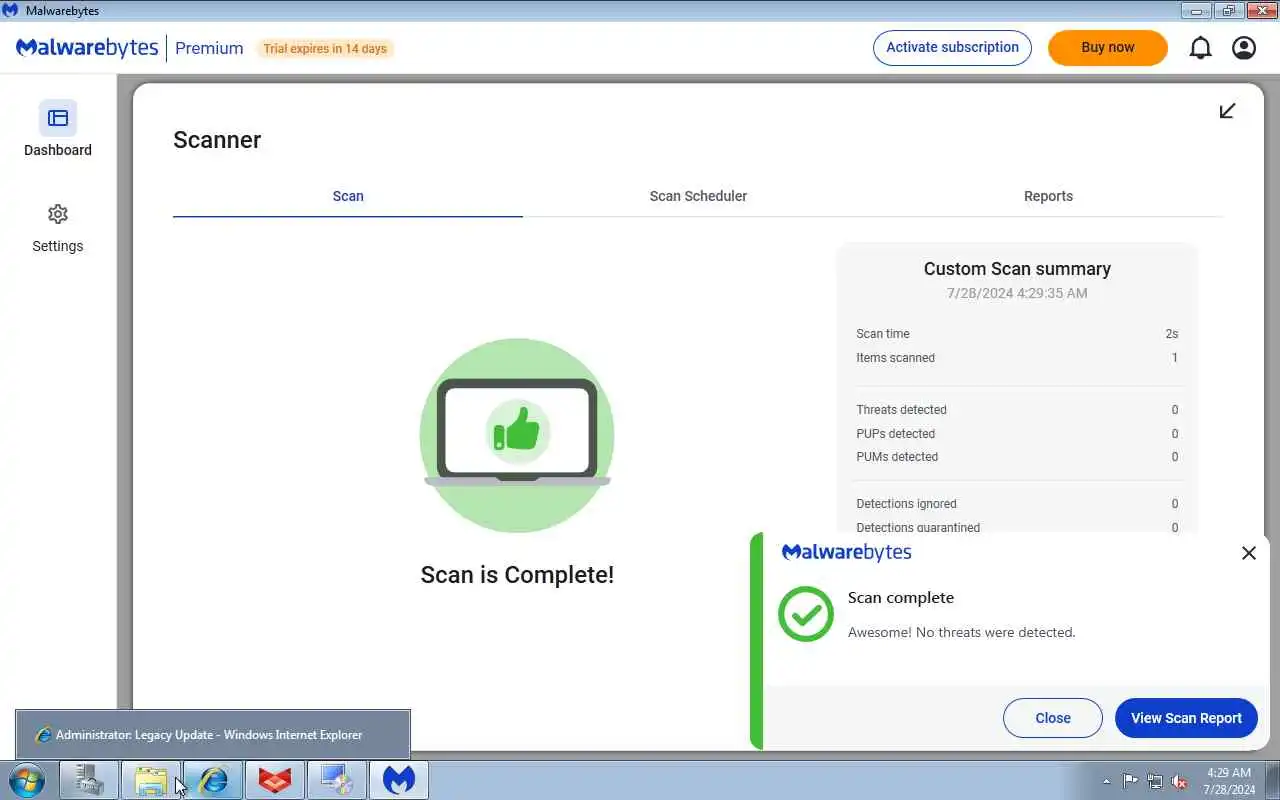Click the orange Buy now button
1280x800 pixels.
click(x=1108, y=48)
